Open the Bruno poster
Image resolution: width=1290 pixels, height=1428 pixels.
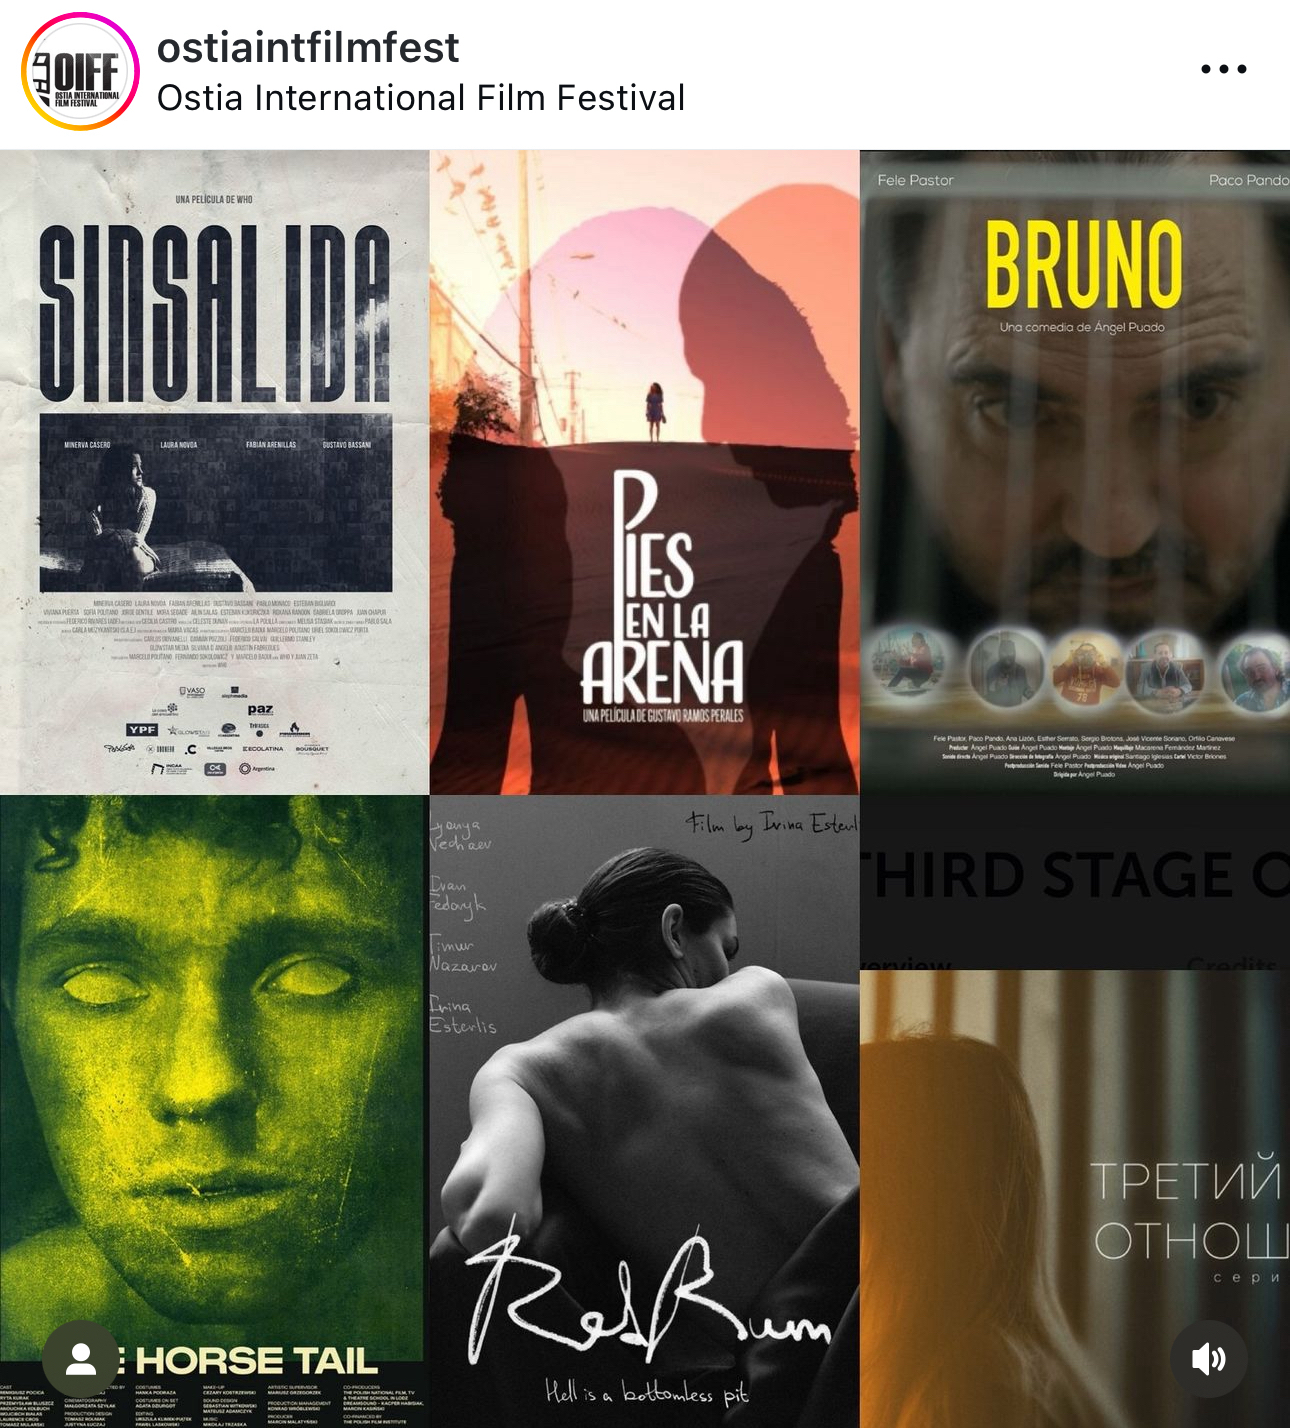(x=1075, y=472)
